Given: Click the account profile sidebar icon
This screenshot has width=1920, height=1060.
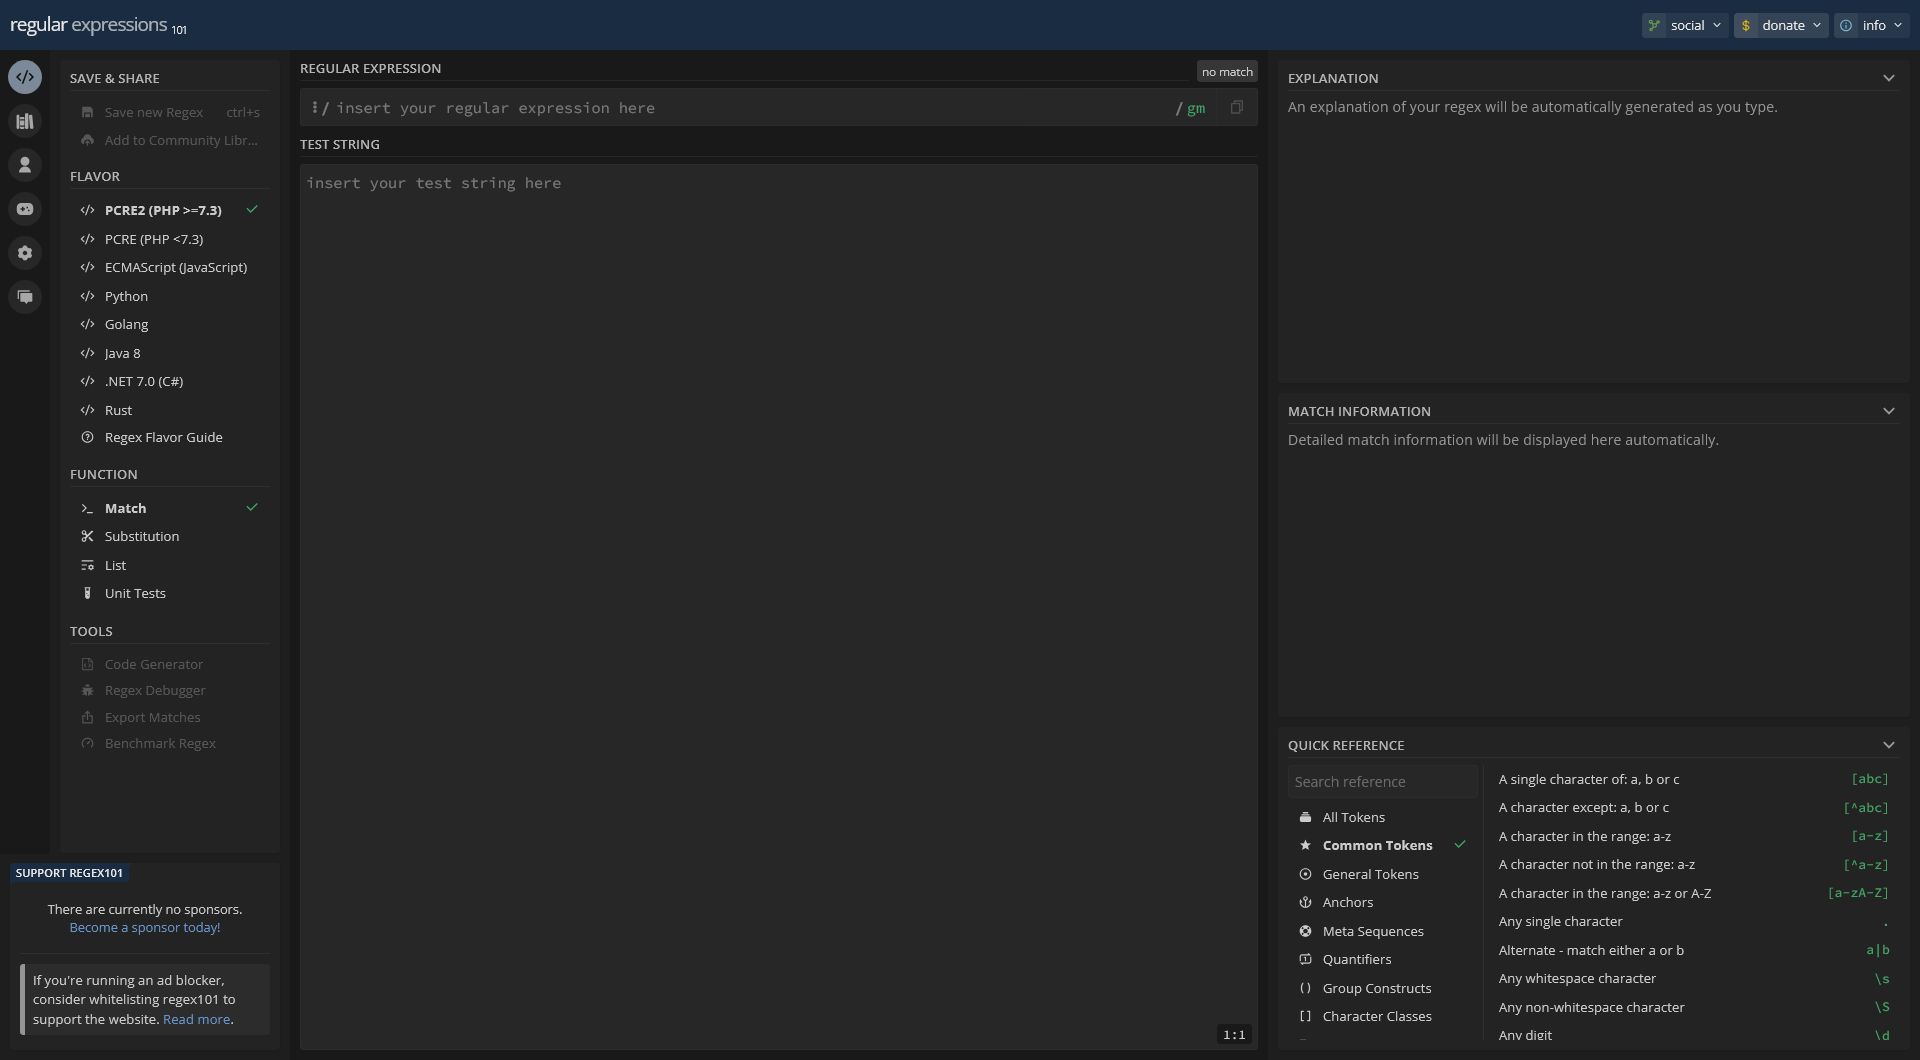Looking at the screenshot, I should coord(25,165).
